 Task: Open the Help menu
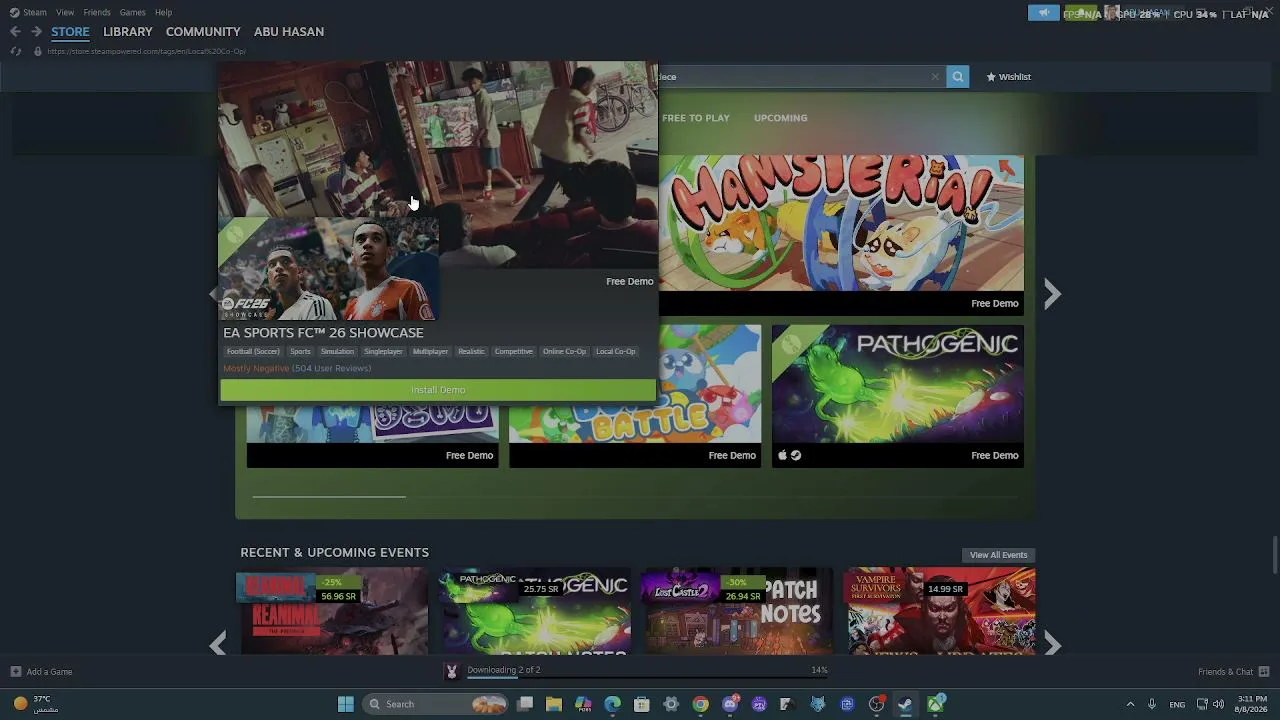pyautogui.click(x=163, y=12)
